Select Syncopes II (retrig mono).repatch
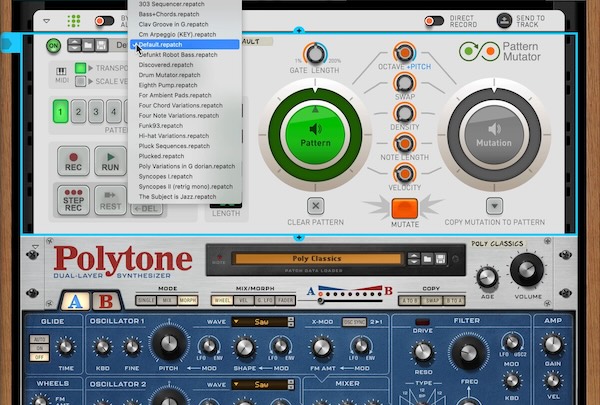The image size is (600, 405). (185, 186)
